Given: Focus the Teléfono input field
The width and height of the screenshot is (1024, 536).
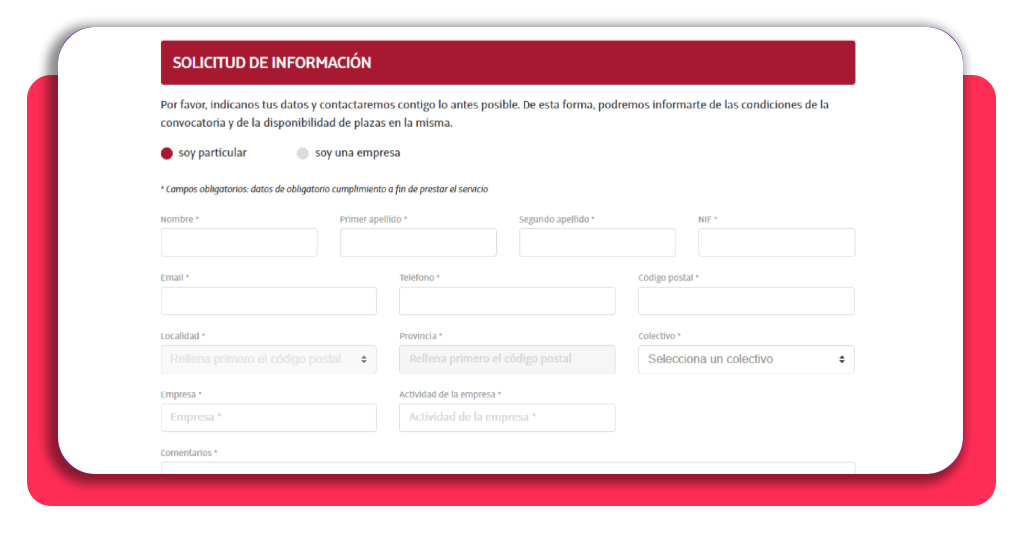Looking at the screenshot, I should pos(507,301).
